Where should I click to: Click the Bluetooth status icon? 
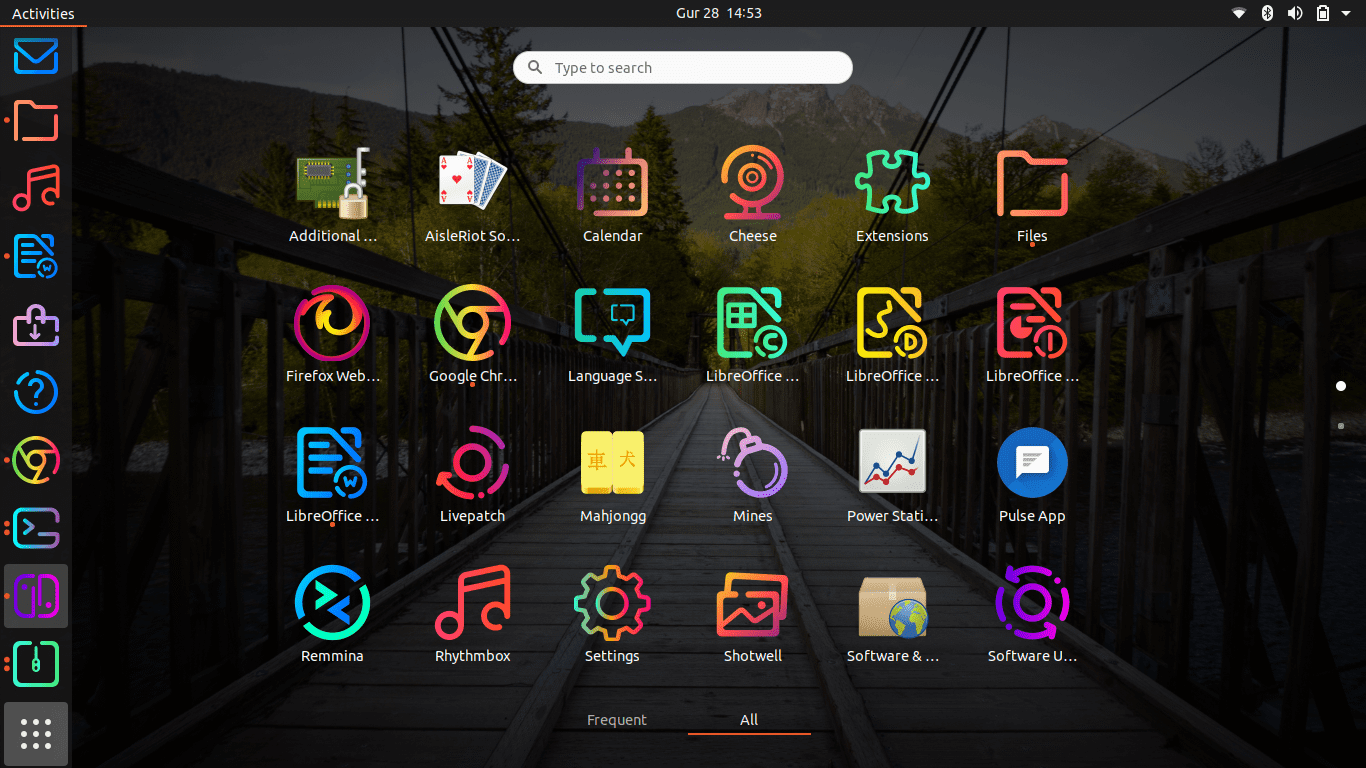coord(1266,13)
